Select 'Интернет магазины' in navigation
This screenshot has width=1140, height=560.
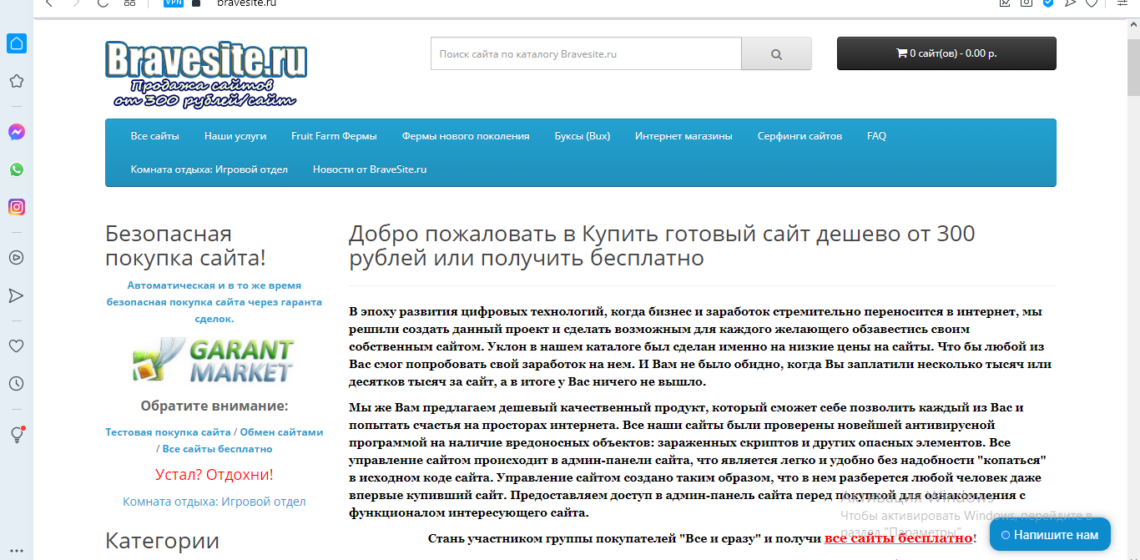pyautogui.click(x=683, y=136)
